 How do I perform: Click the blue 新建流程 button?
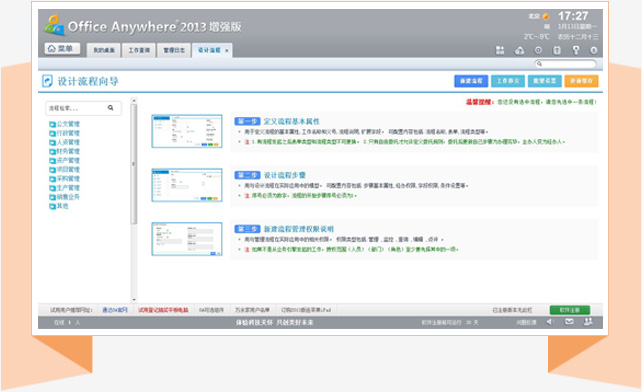pyautogui.click(x=471, y=81)
